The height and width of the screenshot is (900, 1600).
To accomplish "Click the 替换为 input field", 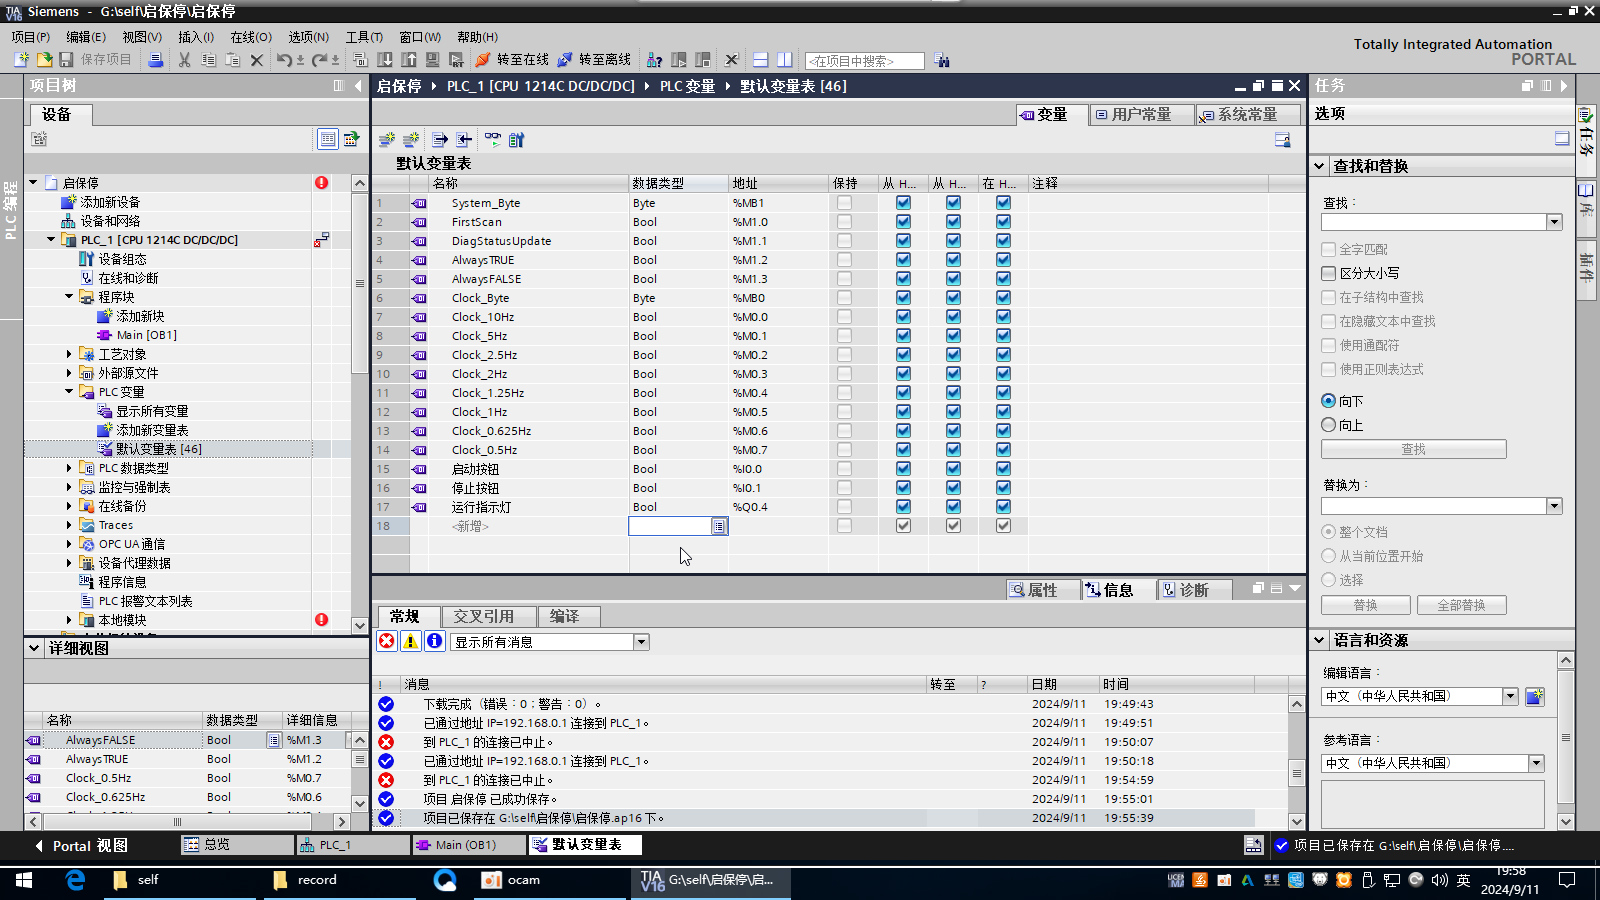I will click(1434, 506).
